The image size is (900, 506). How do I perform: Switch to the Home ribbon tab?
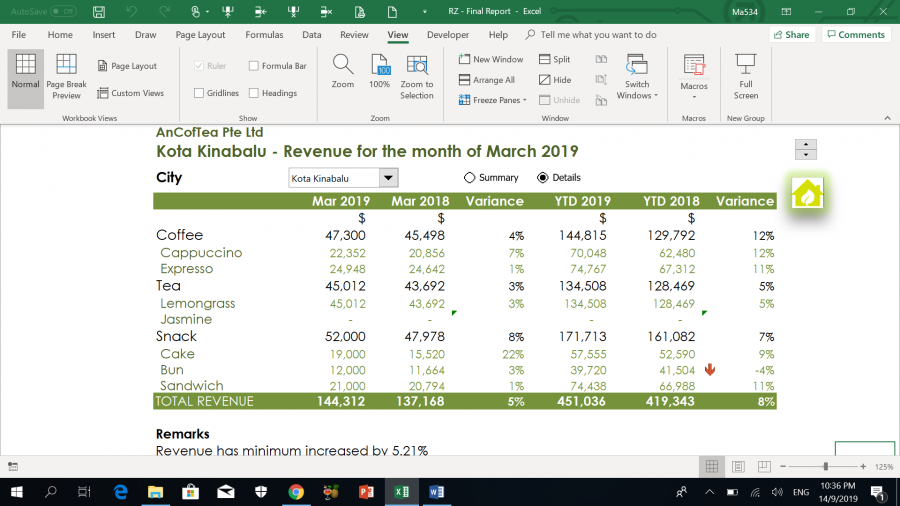click(60, 35)
